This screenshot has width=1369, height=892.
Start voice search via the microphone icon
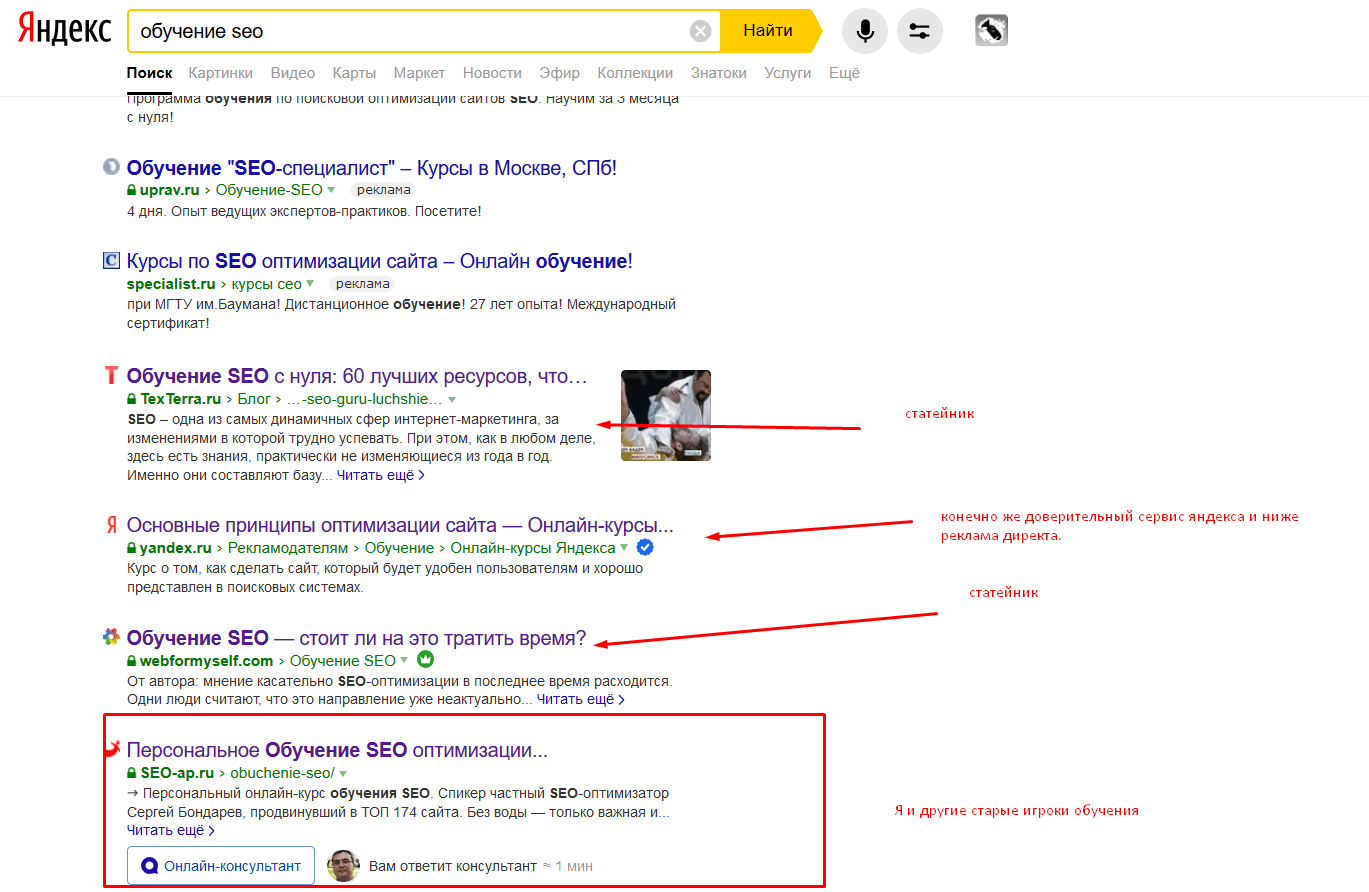(x=865, y=31)
